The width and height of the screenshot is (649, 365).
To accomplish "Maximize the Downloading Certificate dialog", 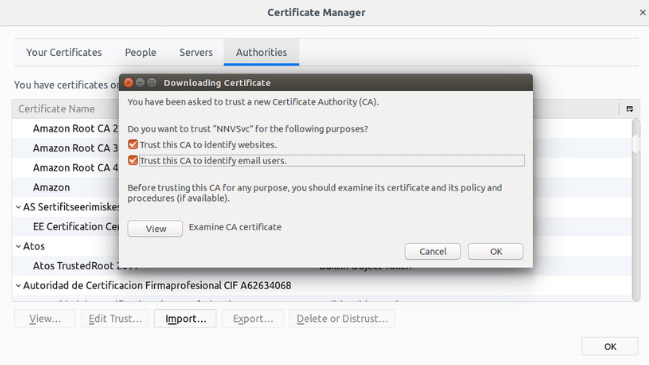I will point(152,83).
